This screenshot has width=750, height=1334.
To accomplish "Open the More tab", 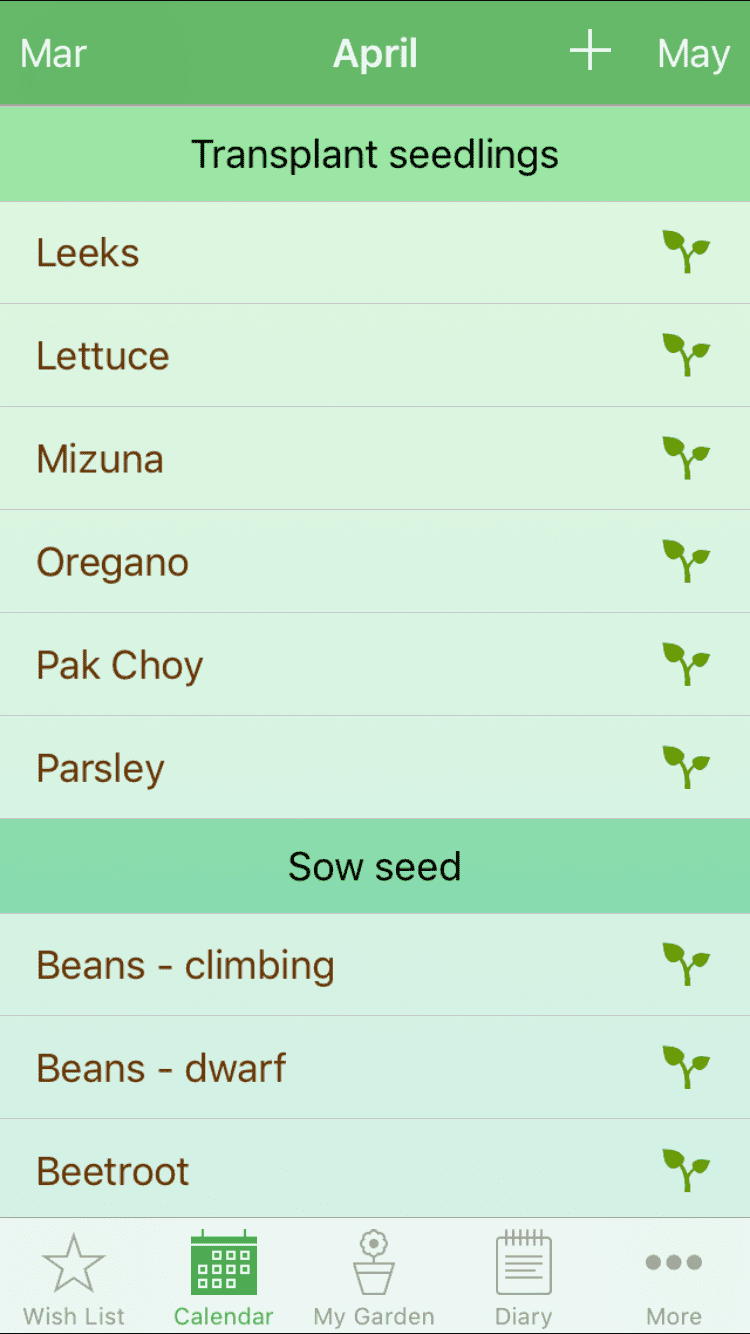I will pyautogui.click(x=674, y=1279).
